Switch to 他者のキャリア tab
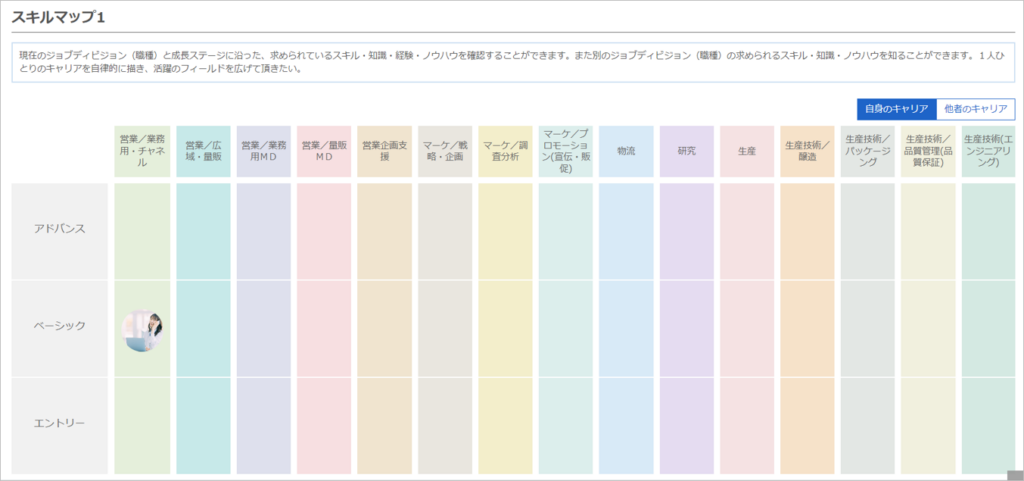The width and height of the screenshot is (1024, 481). 976,109
